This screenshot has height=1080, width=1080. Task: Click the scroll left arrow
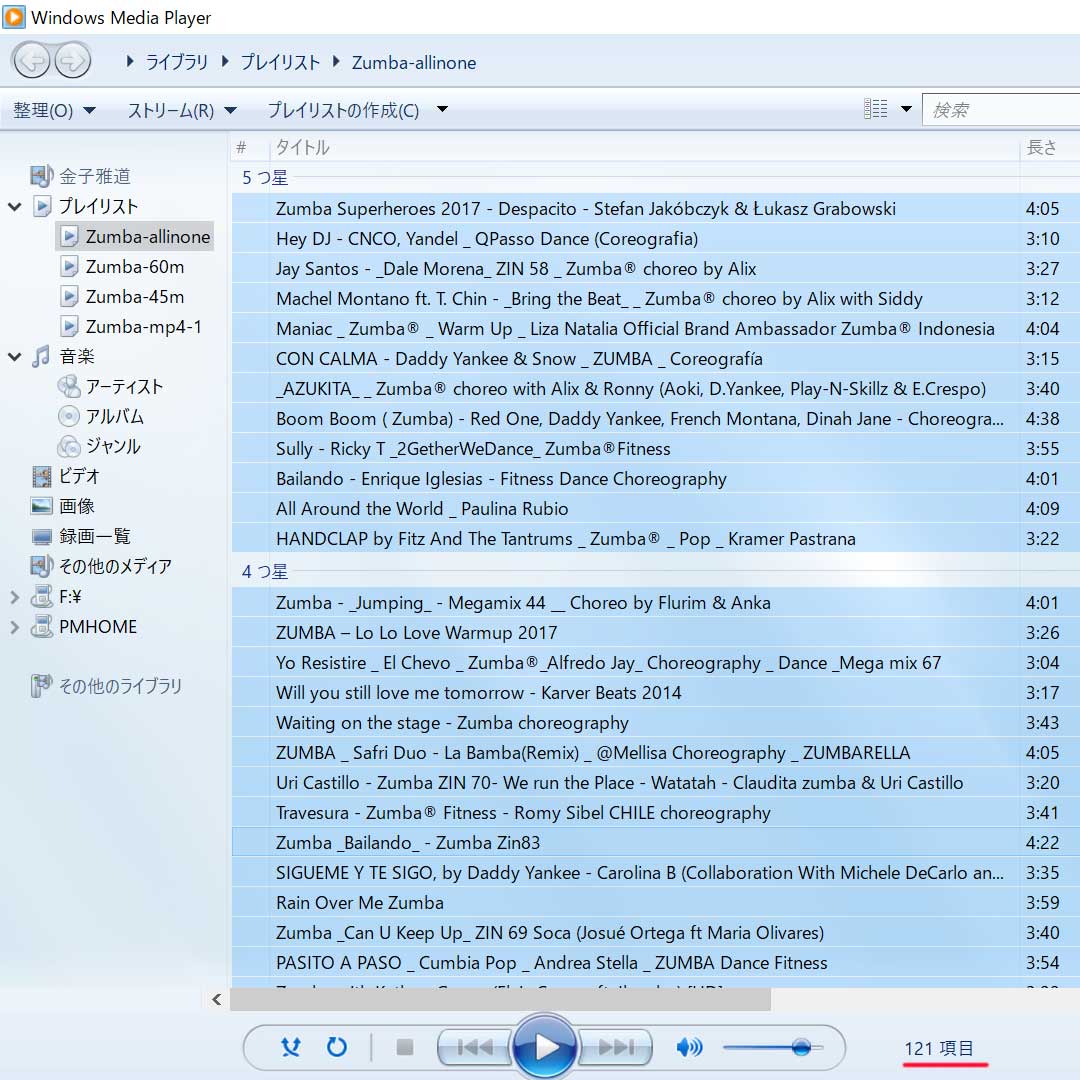click(x=216, y=999)
